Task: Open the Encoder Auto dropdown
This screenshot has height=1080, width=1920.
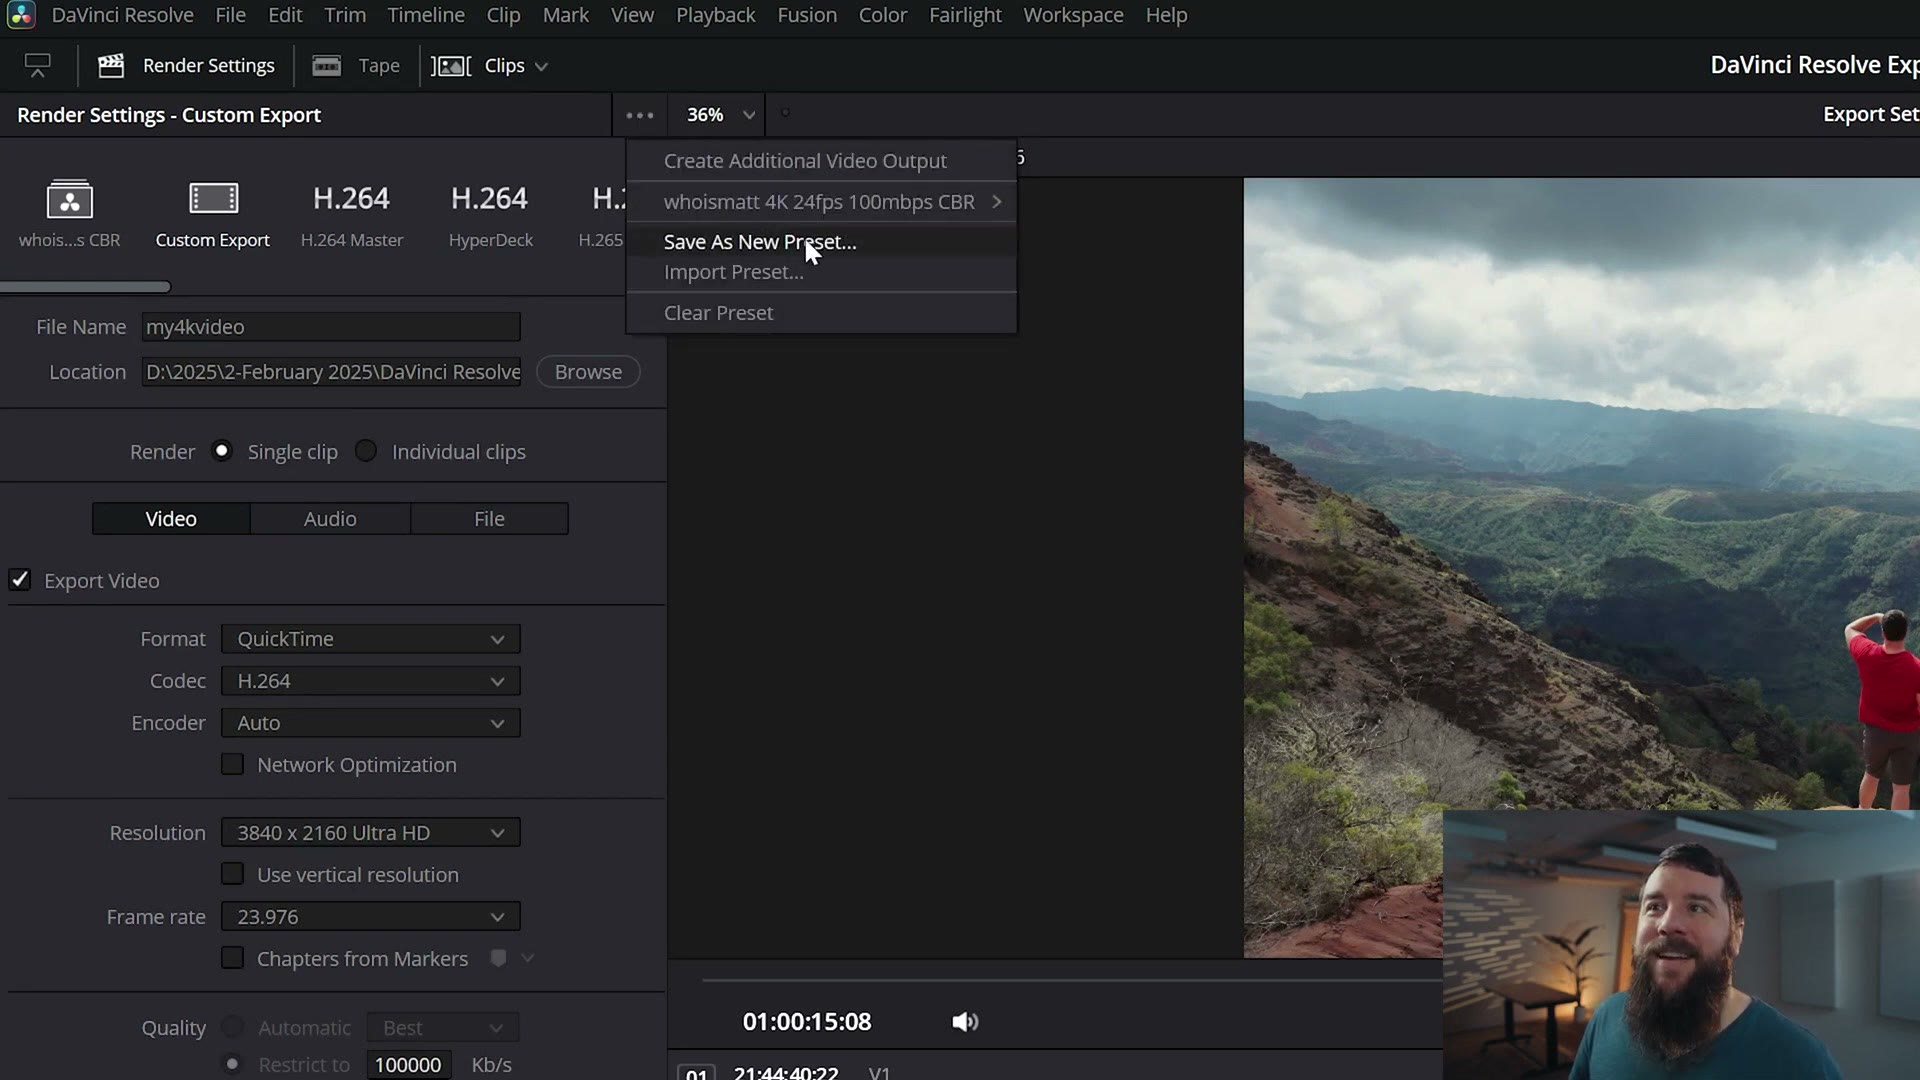Action: click(370, 723)
